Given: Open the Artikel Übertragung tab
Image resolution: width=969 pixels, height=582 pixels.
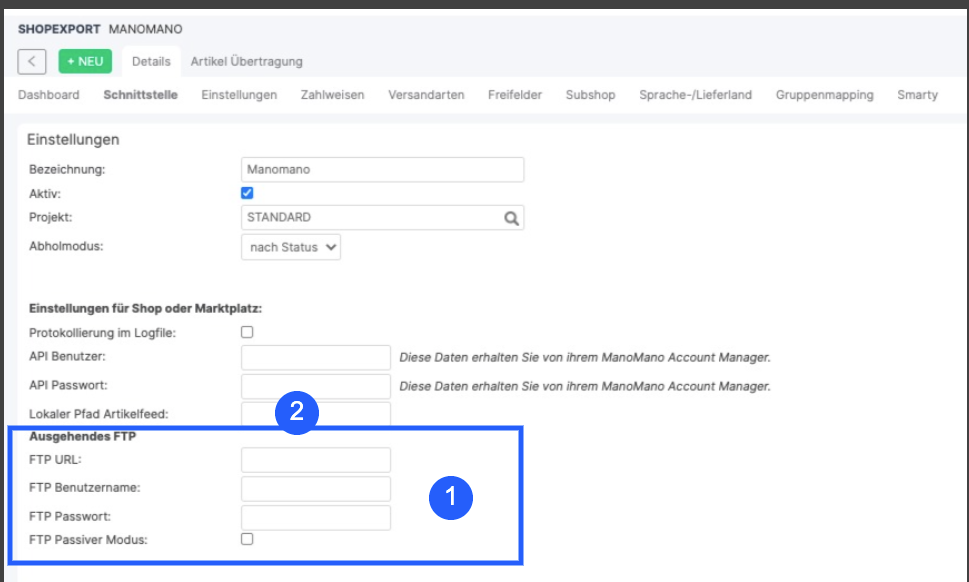Looking at the screenshot, I should click(247, 61).
